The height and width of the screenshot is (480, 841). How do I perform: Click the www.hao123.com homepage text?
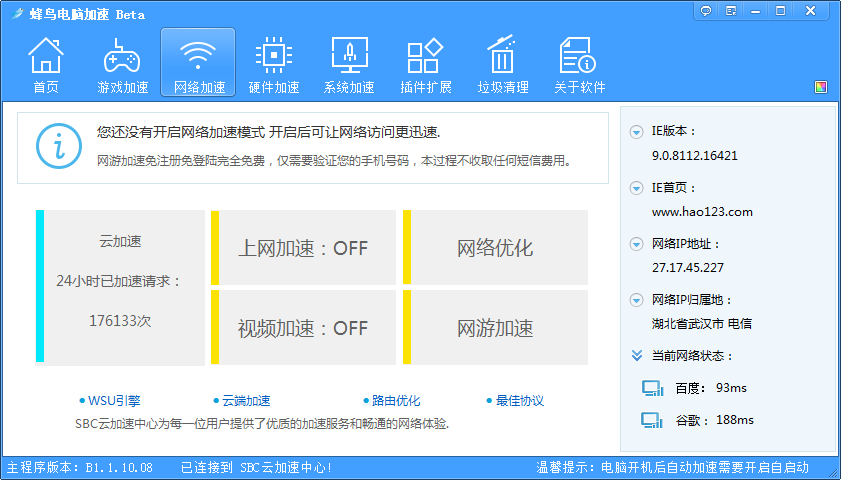click(x=702, y=212)
